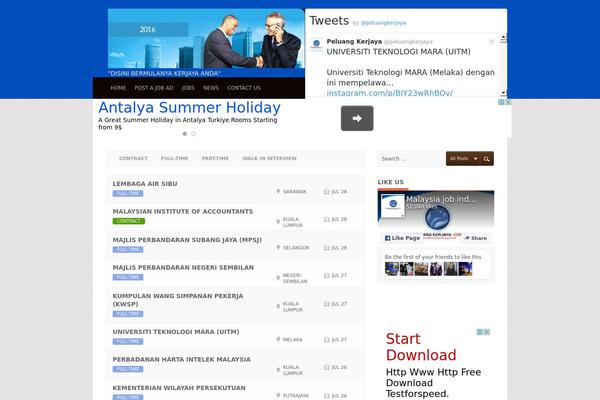Click Full Time badge under Subang Jaya (MPSJ)

pos(128,250)
